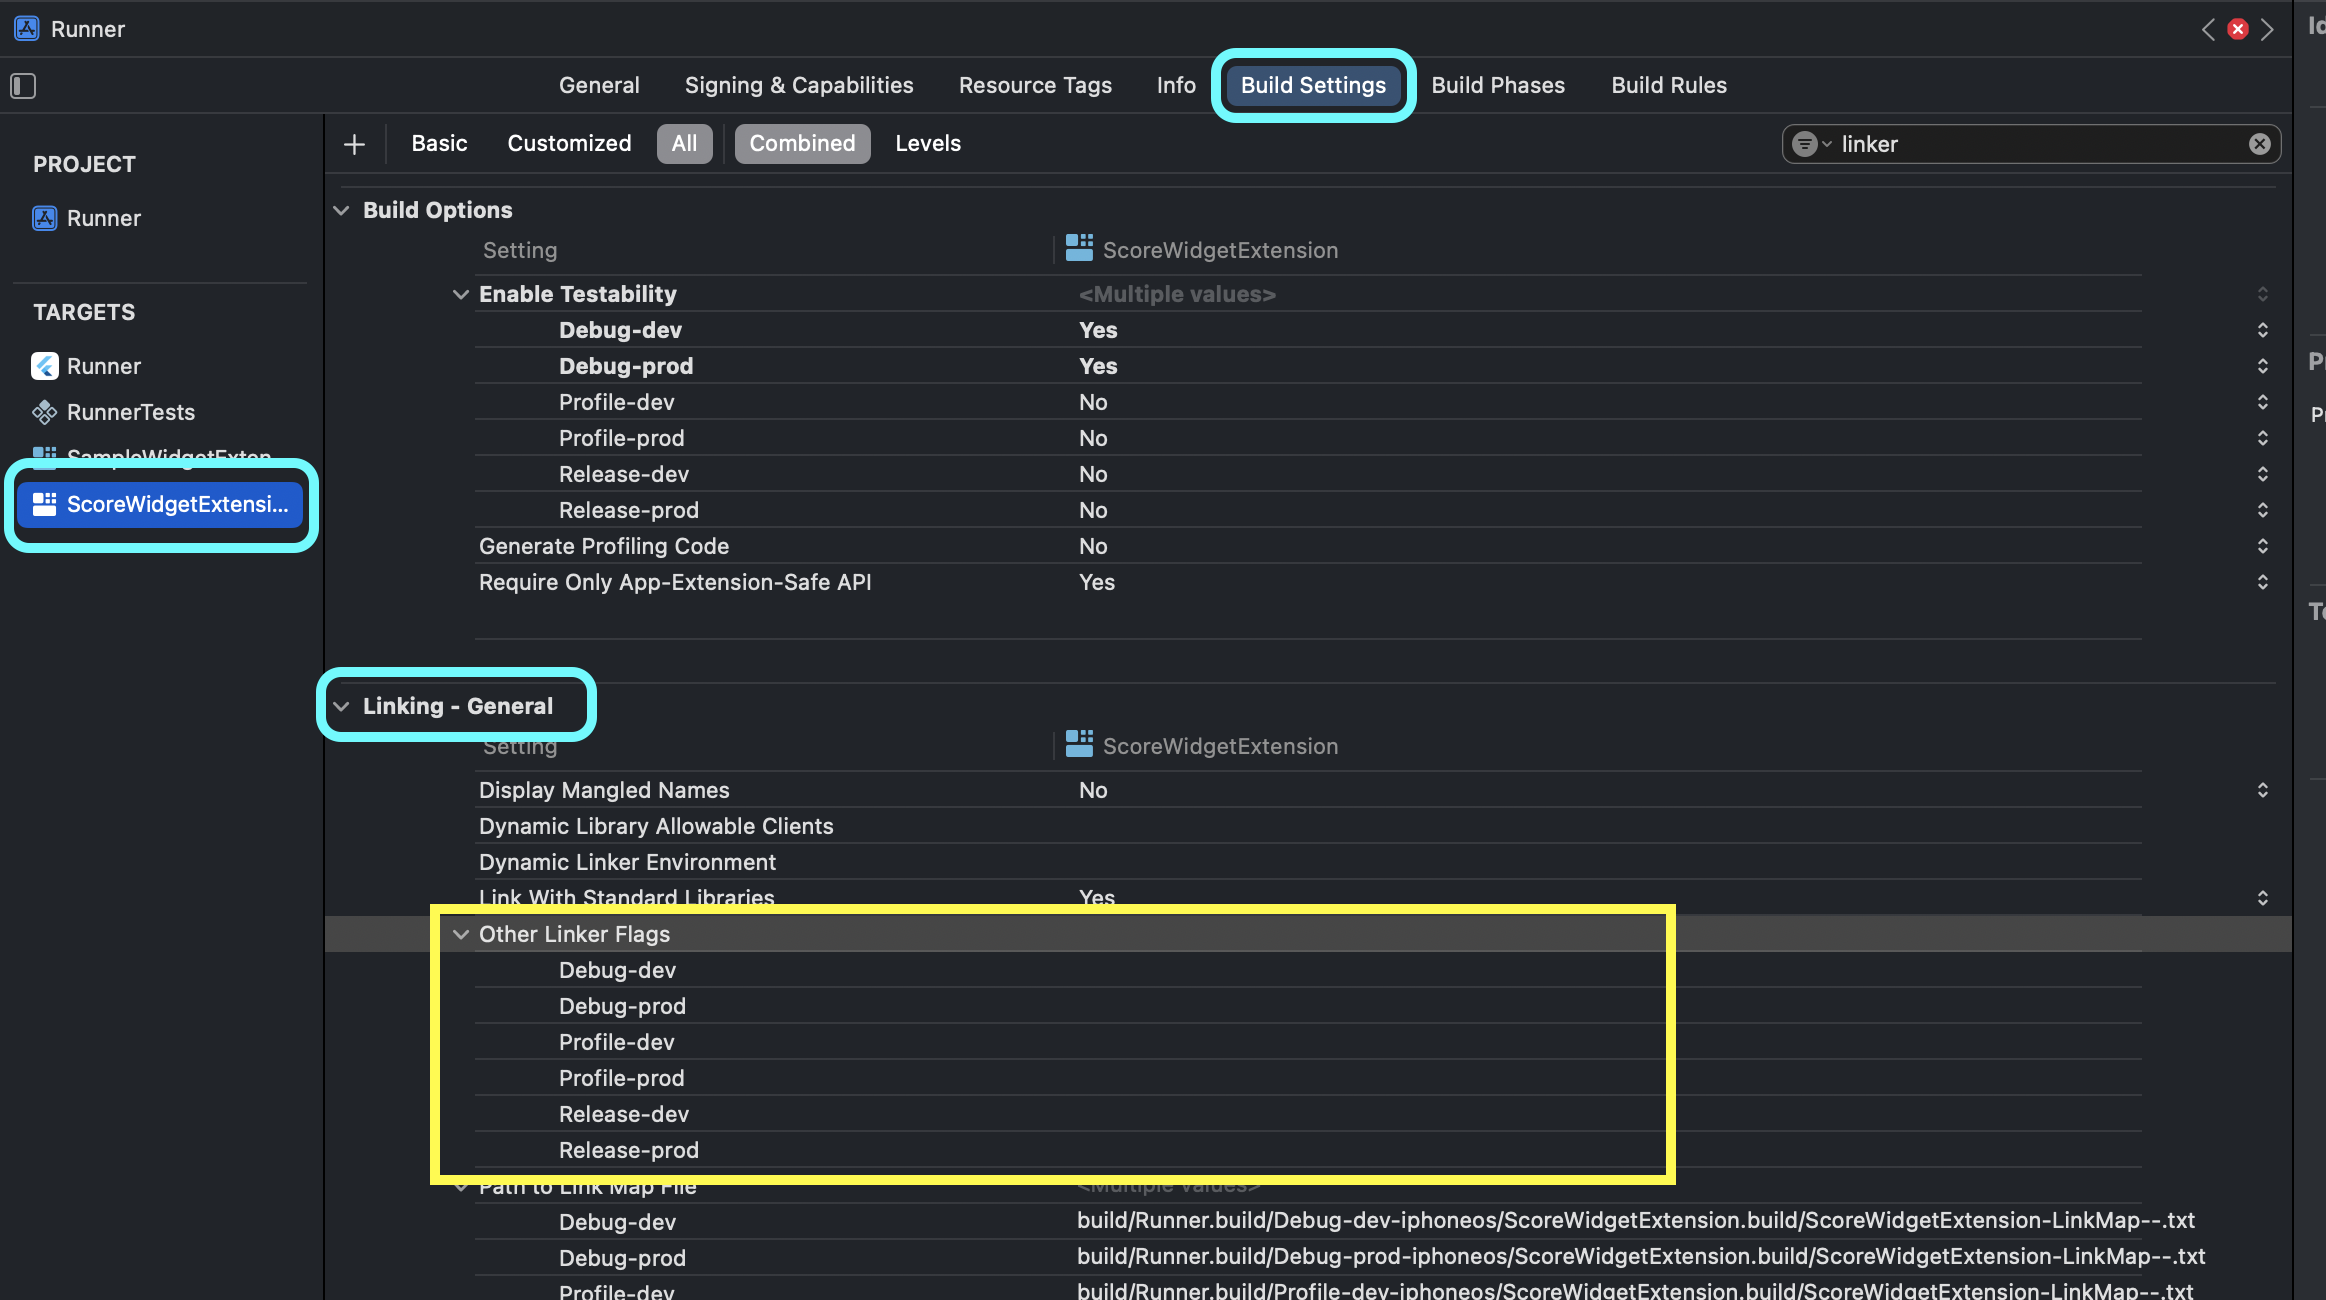Select Other Linker Flags Debug-dev row

click(x=1308, y=970)
